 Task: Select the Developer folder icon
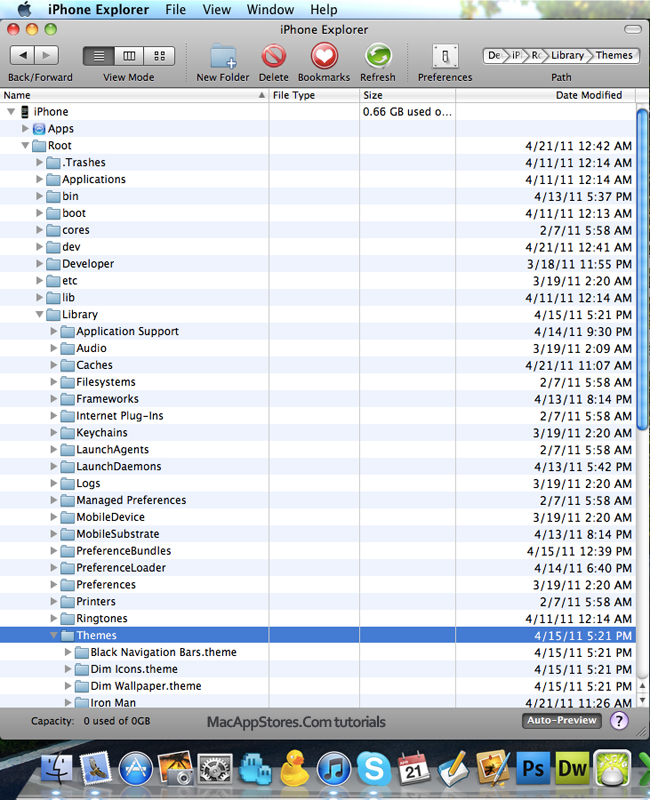53,264
